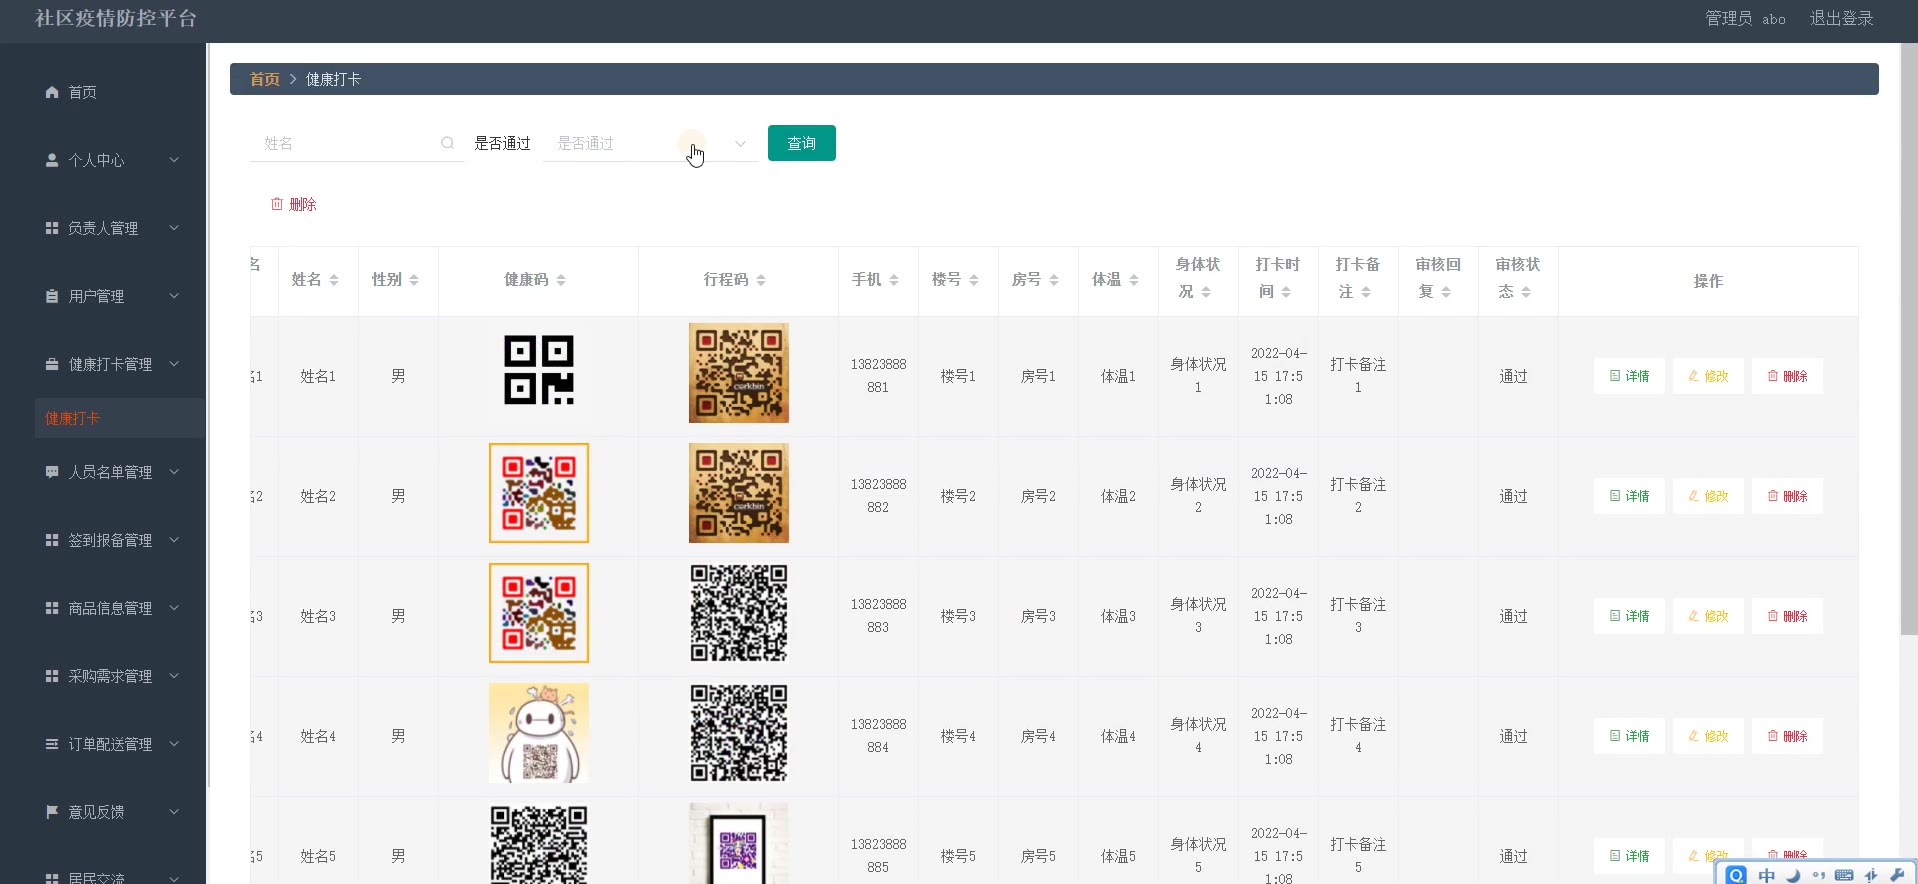Click the chat icon beside 人员名单管理
This screenshot has height=884, width=1918.
[52, 472]
